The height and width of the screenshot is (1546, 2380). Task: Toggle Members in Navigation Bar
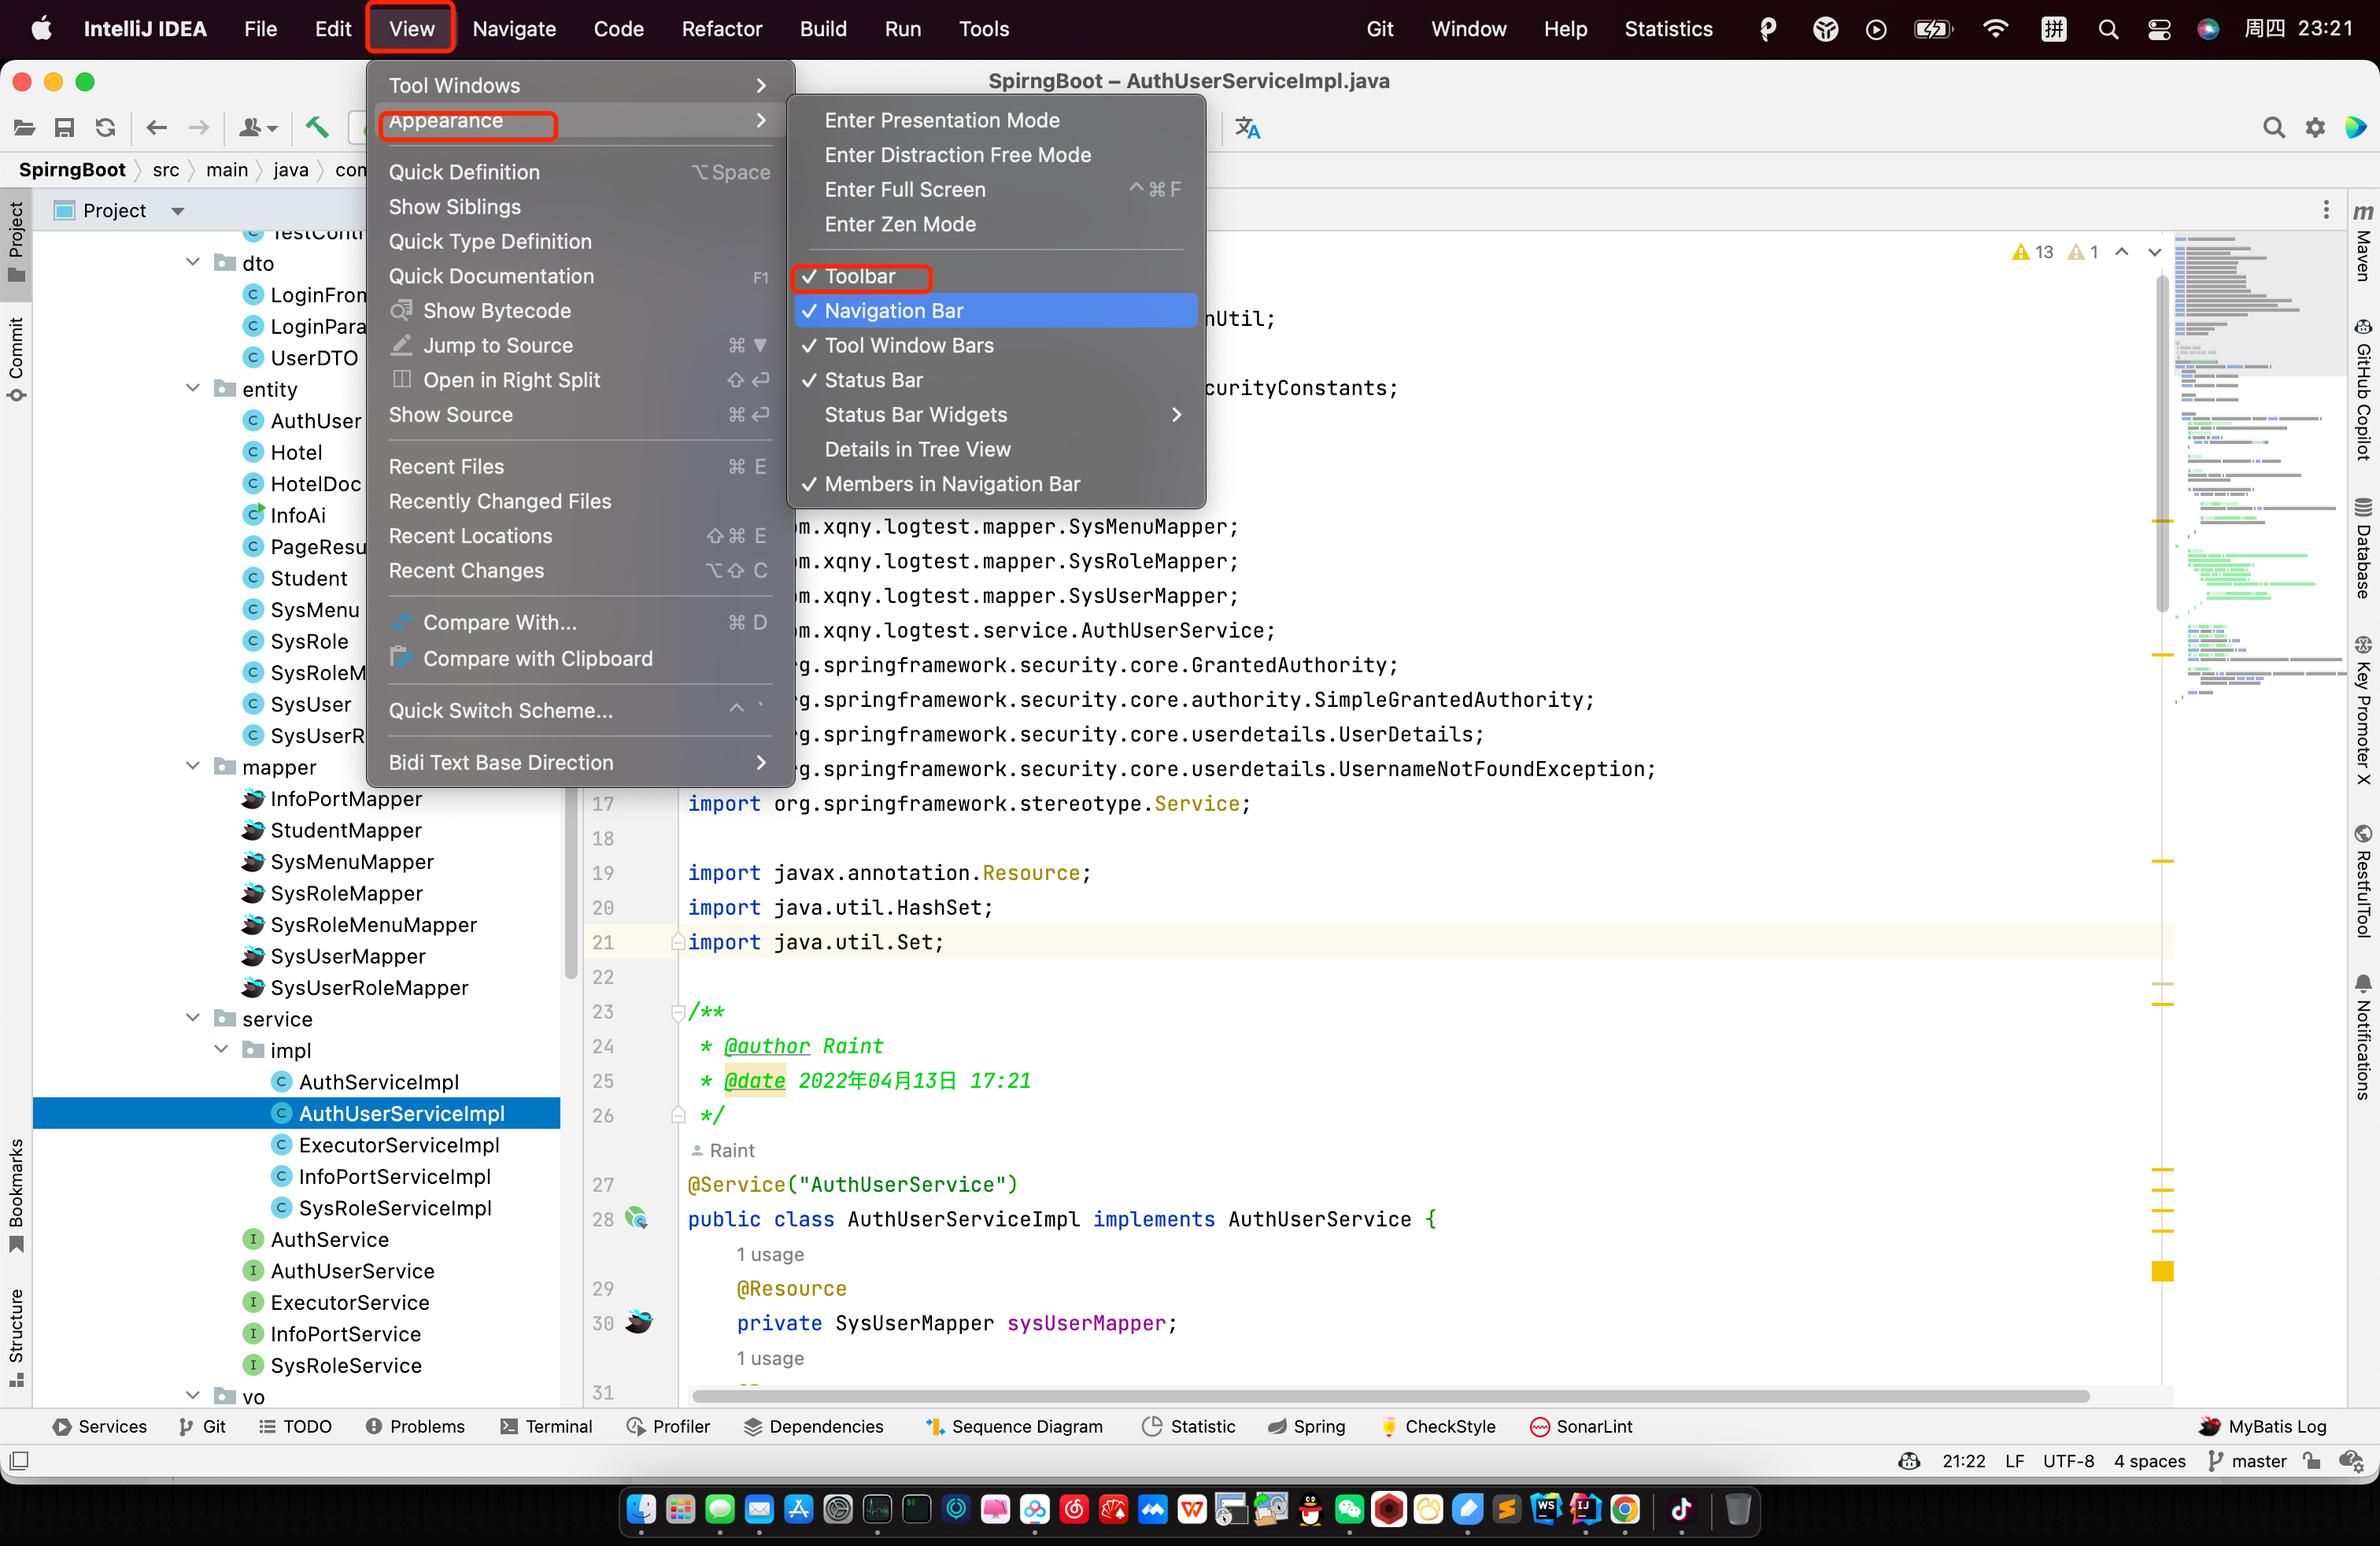click(x=996, y=484)
